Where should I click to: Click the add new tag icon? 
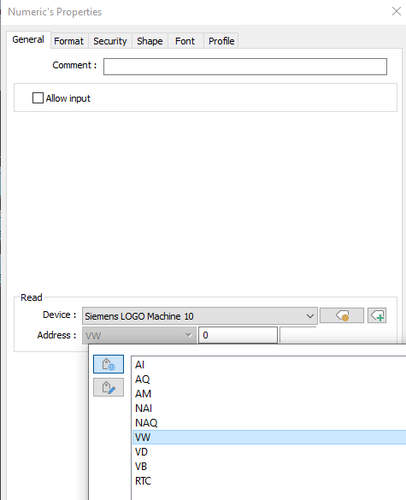(377, 315)
